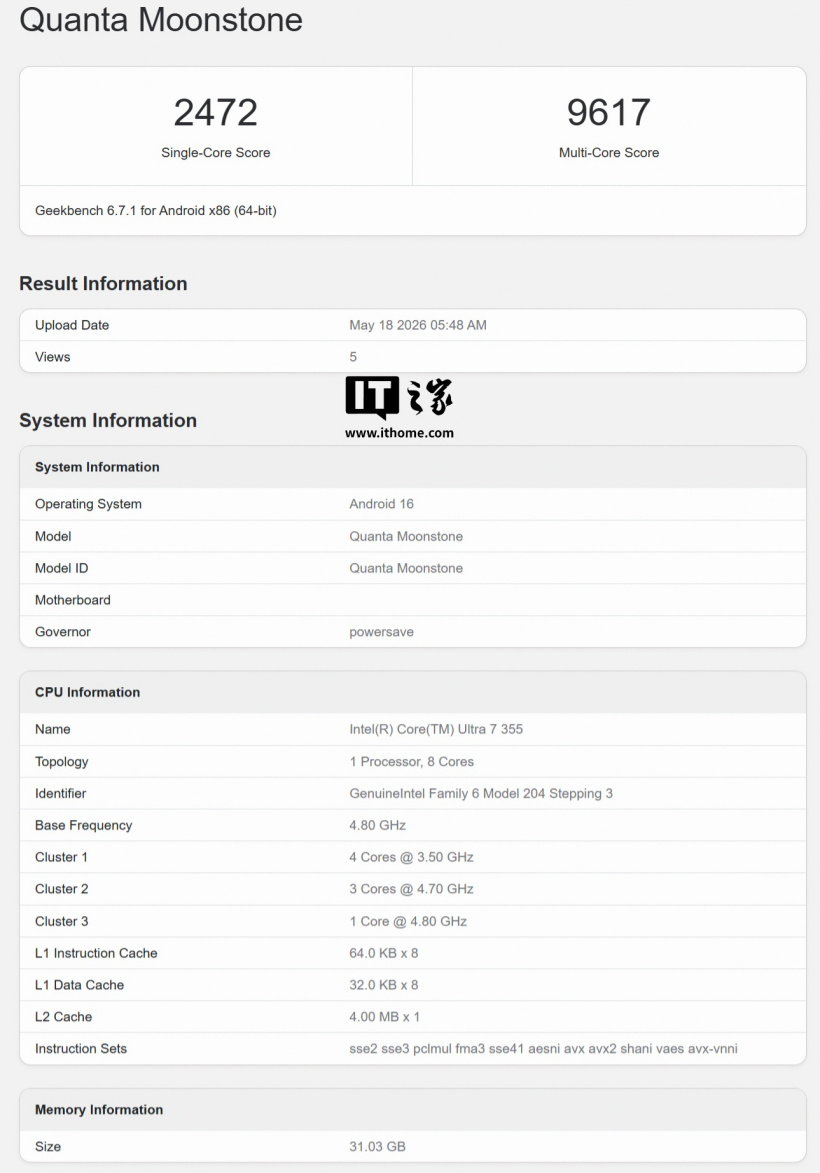820x1173 pixels.
Task: Click the Operating System label
Action: 88,504
